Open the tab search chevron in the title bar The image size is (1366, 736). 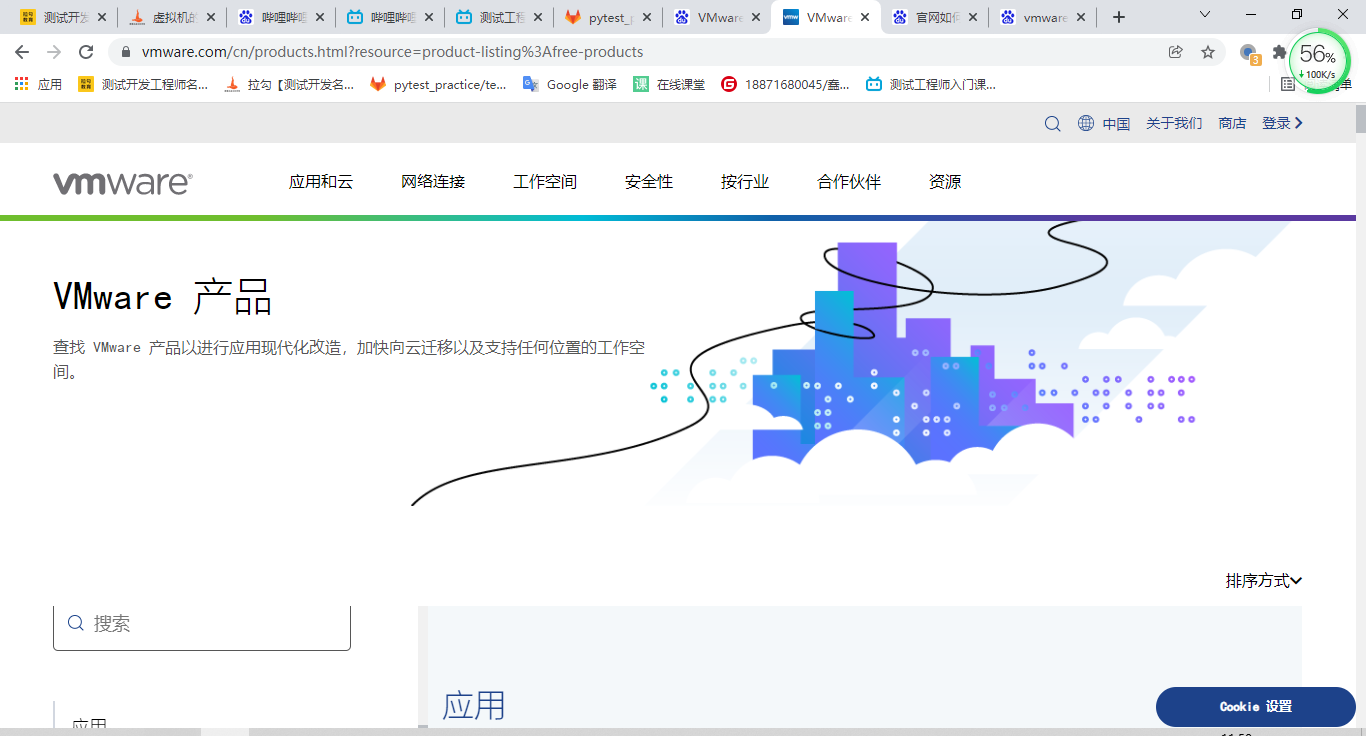1205,15
